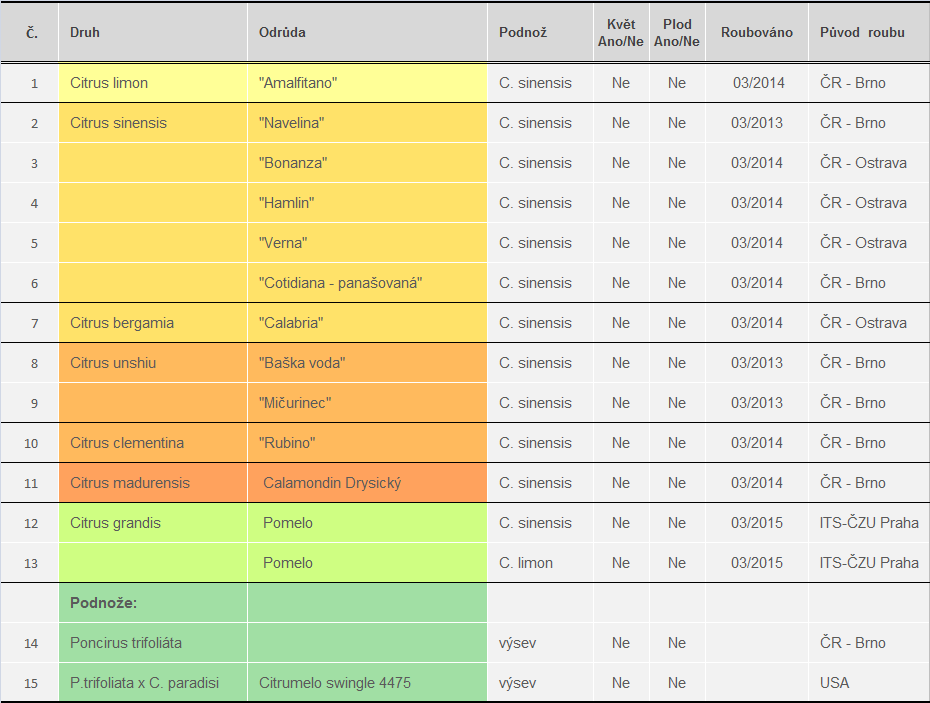Click the "Citrumelo swingle 4475" cell

tap(335, 683)
